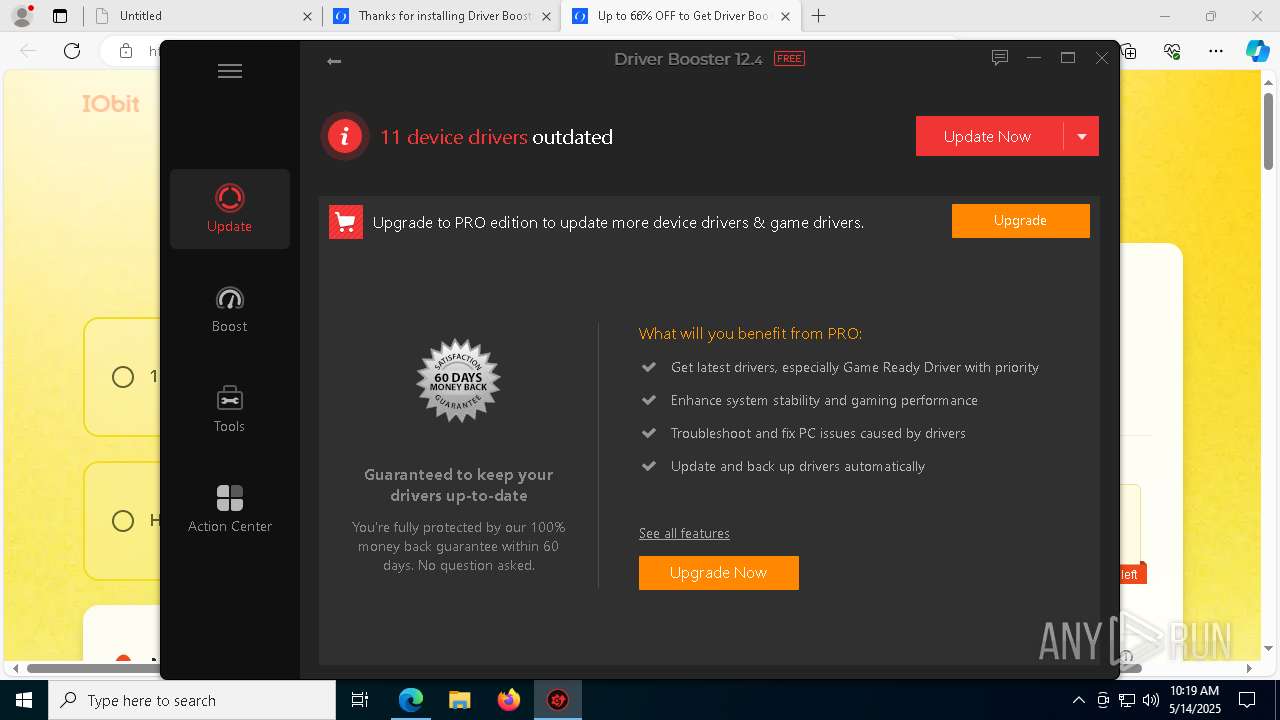Viewport: 1280px width, 720px height.
Task: Select the second radio option on webpage
Action: click(123, 521)
